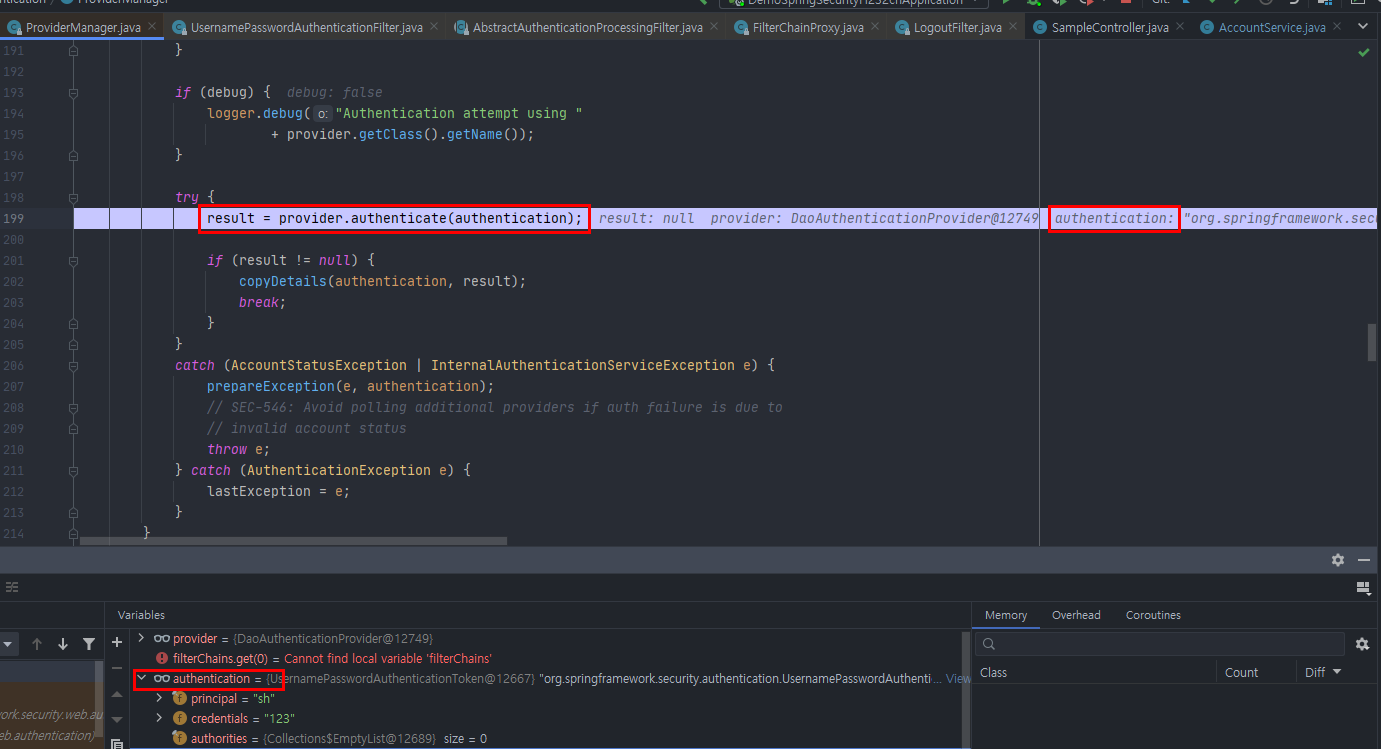
Task: Move watch up arrow in Variables
Action: click(x=117, y=694)
